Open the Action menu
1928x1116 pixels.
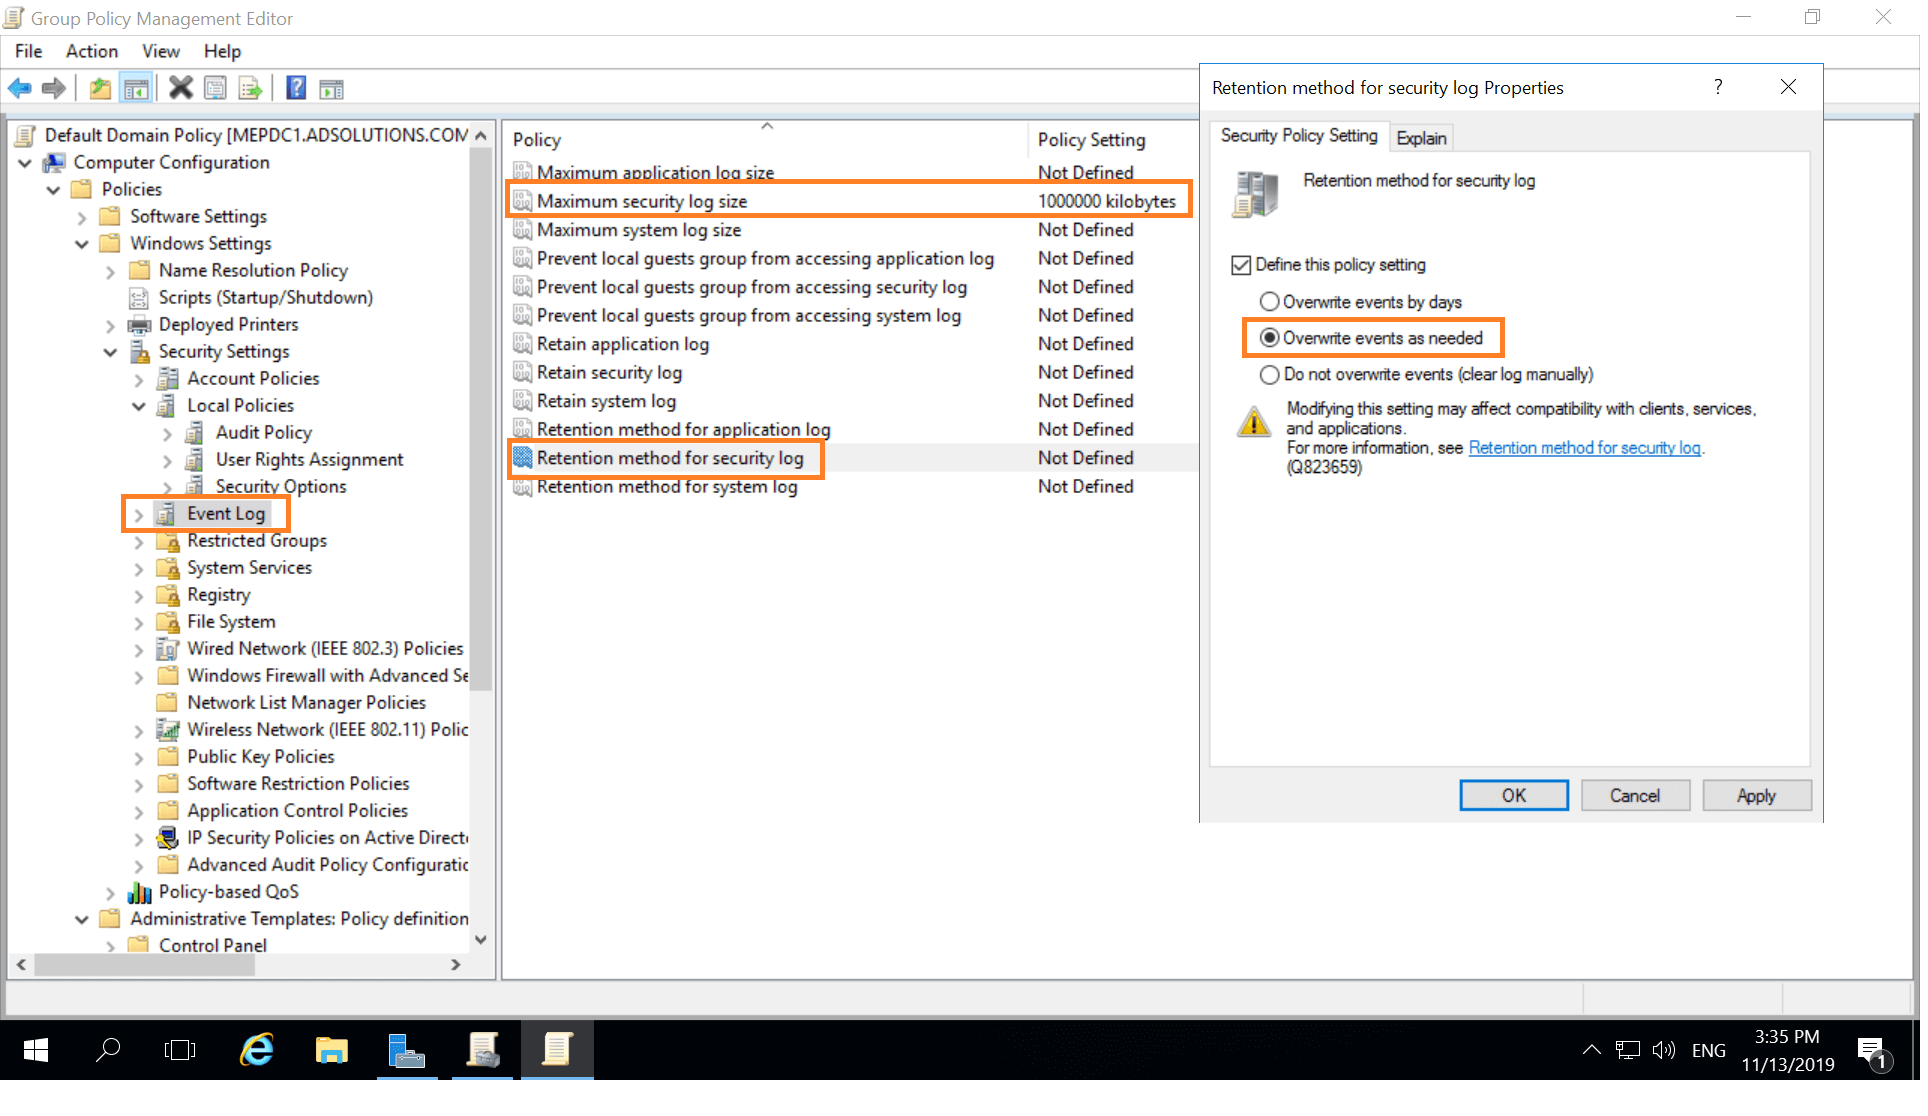pyautogui.click(x=89, y=50)
